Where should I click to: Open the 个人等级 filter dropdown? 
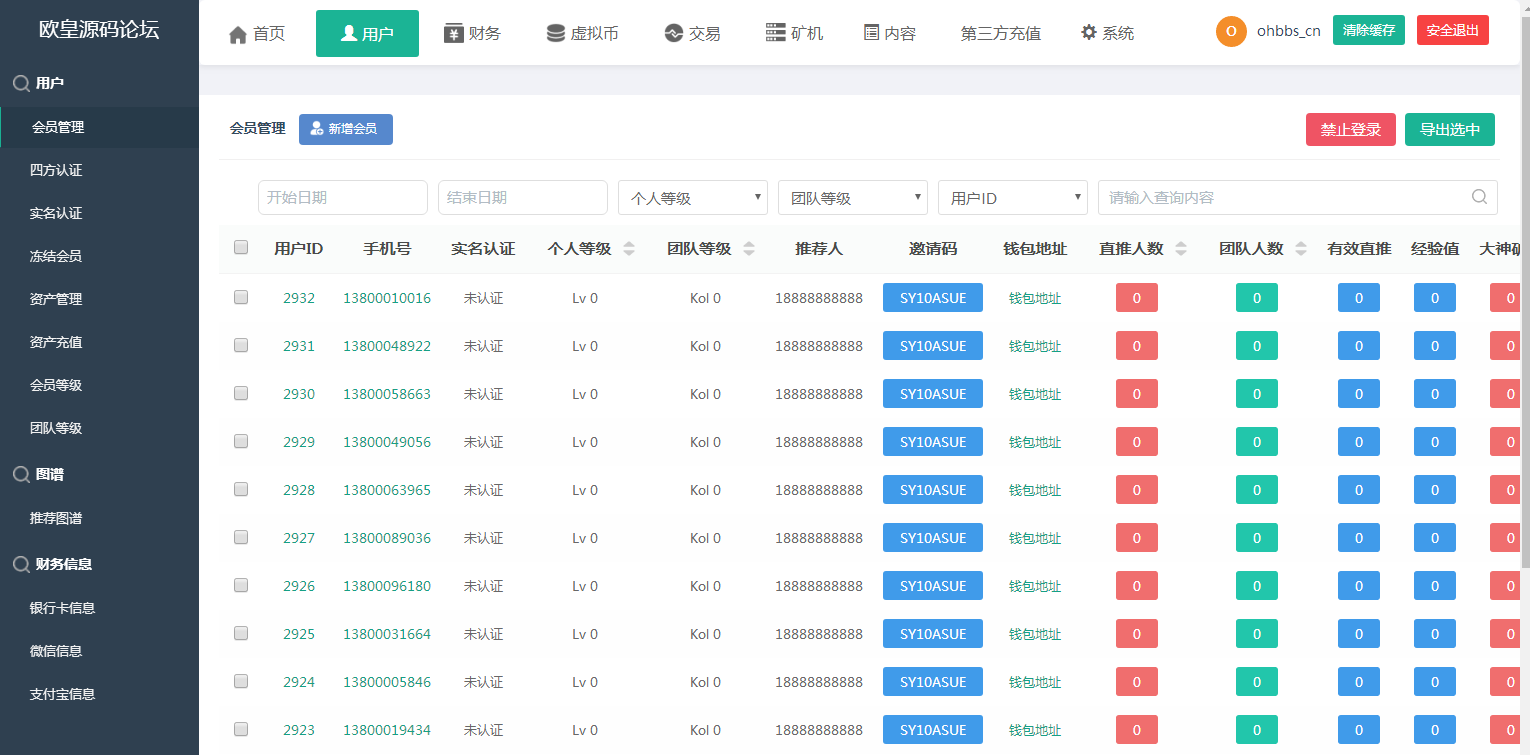692,198
